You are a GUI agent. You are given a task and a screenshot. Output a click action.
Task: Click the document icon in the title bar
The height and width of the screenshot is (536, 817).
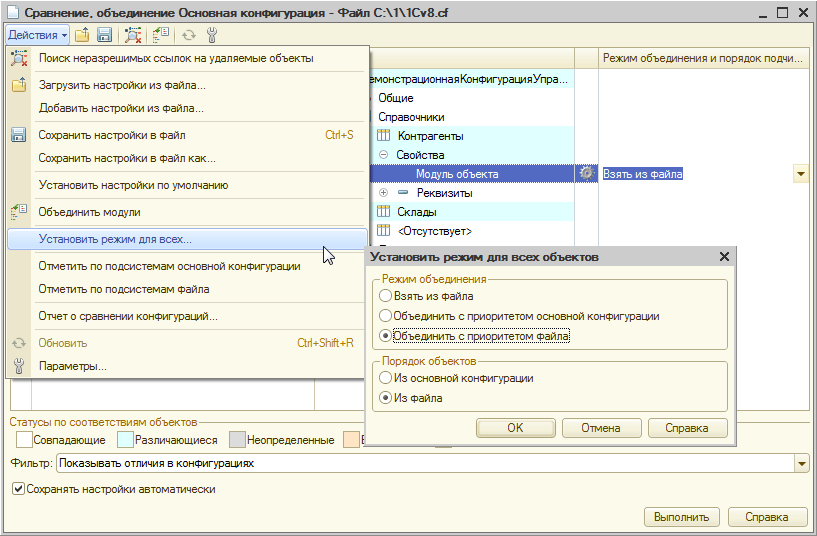(x=14, y=13)
